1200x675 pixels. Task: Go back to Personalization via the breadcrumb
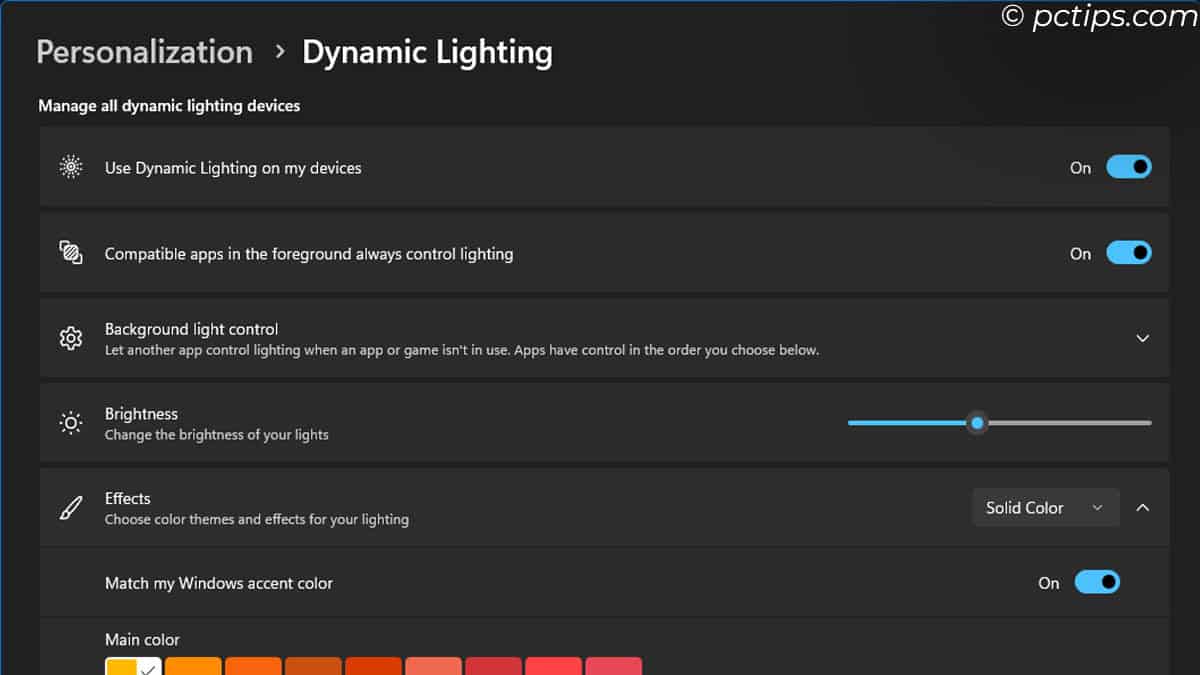click(144, 52)
